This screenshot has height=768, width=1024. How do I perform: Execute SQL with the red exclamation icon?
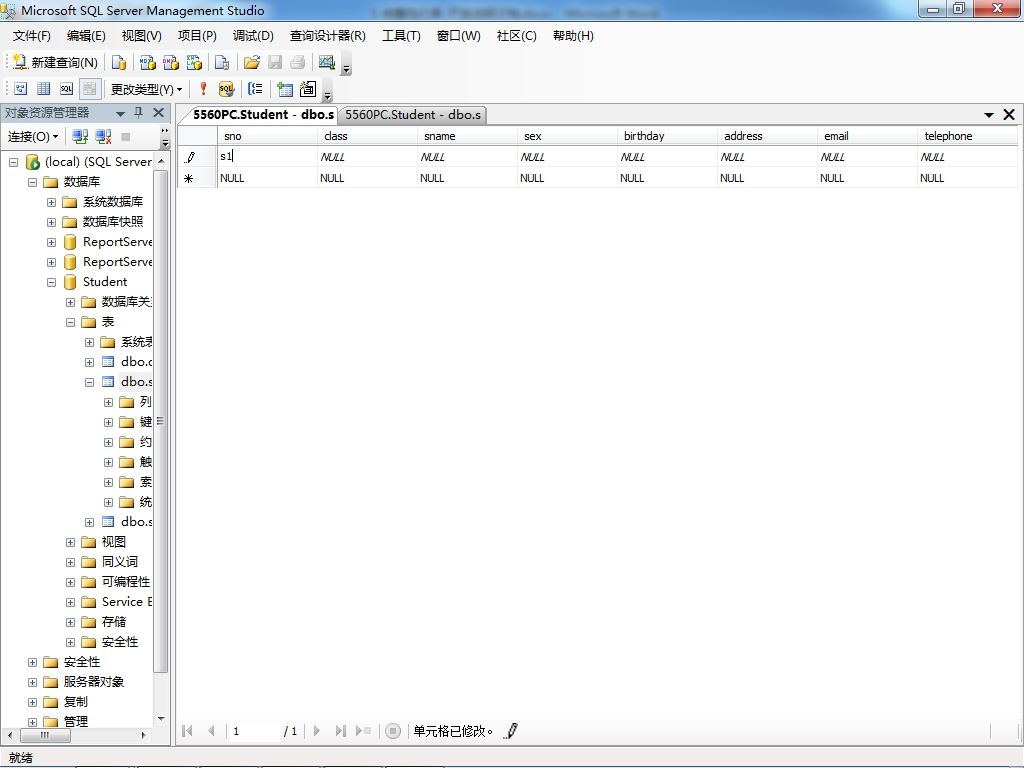click(203, 89)
